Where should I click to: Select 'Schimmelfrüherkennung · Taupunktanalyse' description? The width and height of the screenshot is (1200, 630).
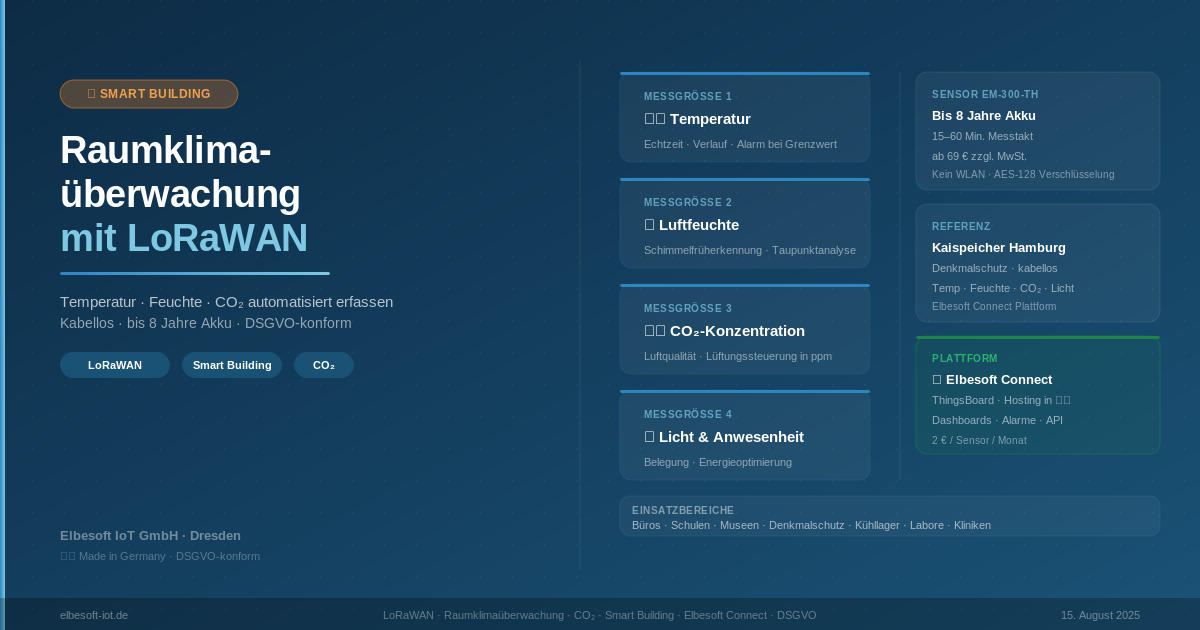(x=750, y=250)
